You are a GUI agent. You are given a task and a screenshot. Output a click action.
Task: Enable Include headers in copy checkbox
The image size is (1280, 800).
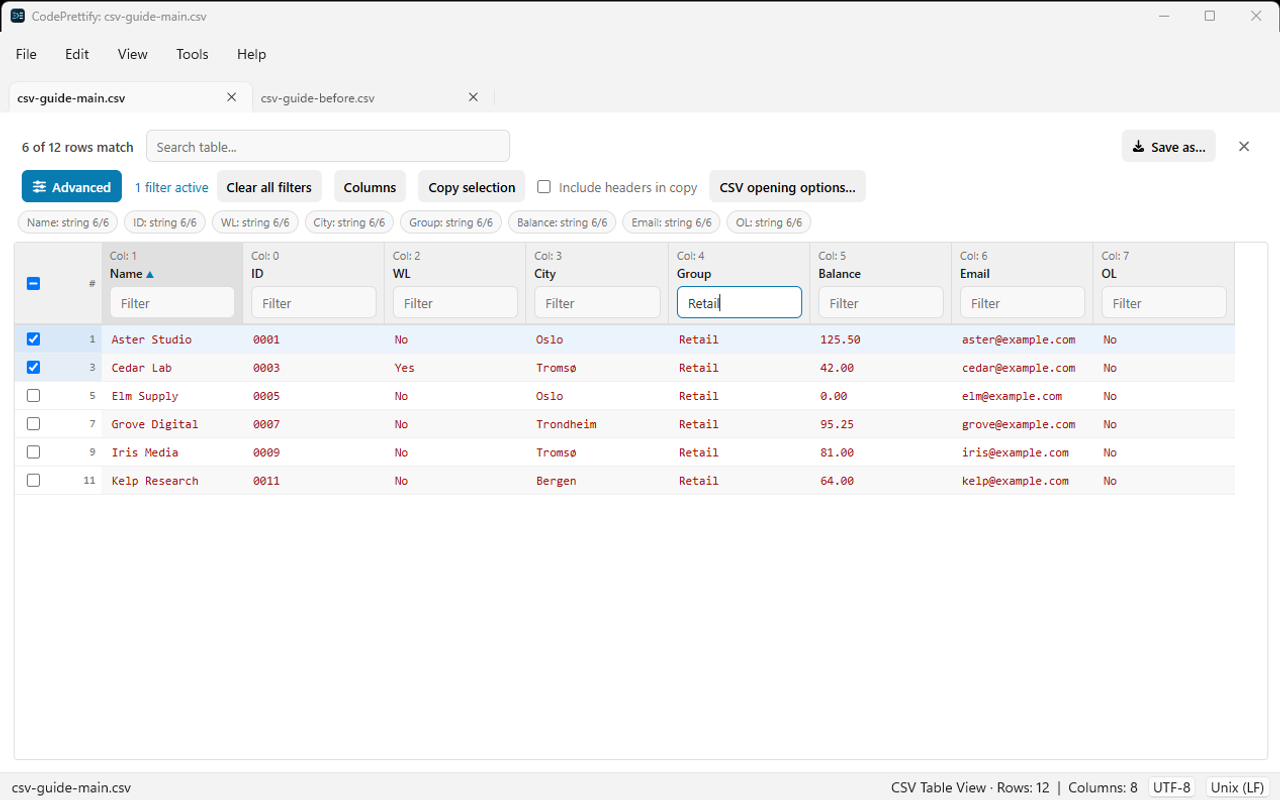coord(544,187)
